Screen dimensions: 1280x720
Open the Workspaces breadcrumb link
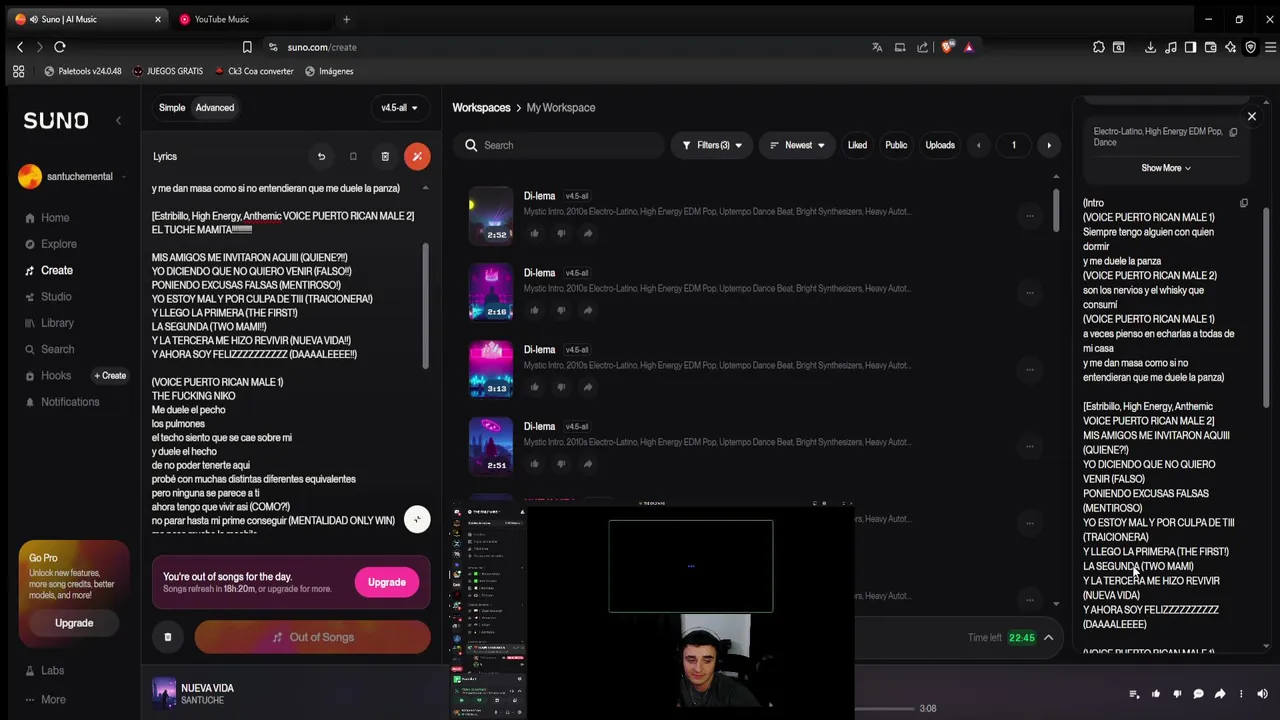coord(481,108)
